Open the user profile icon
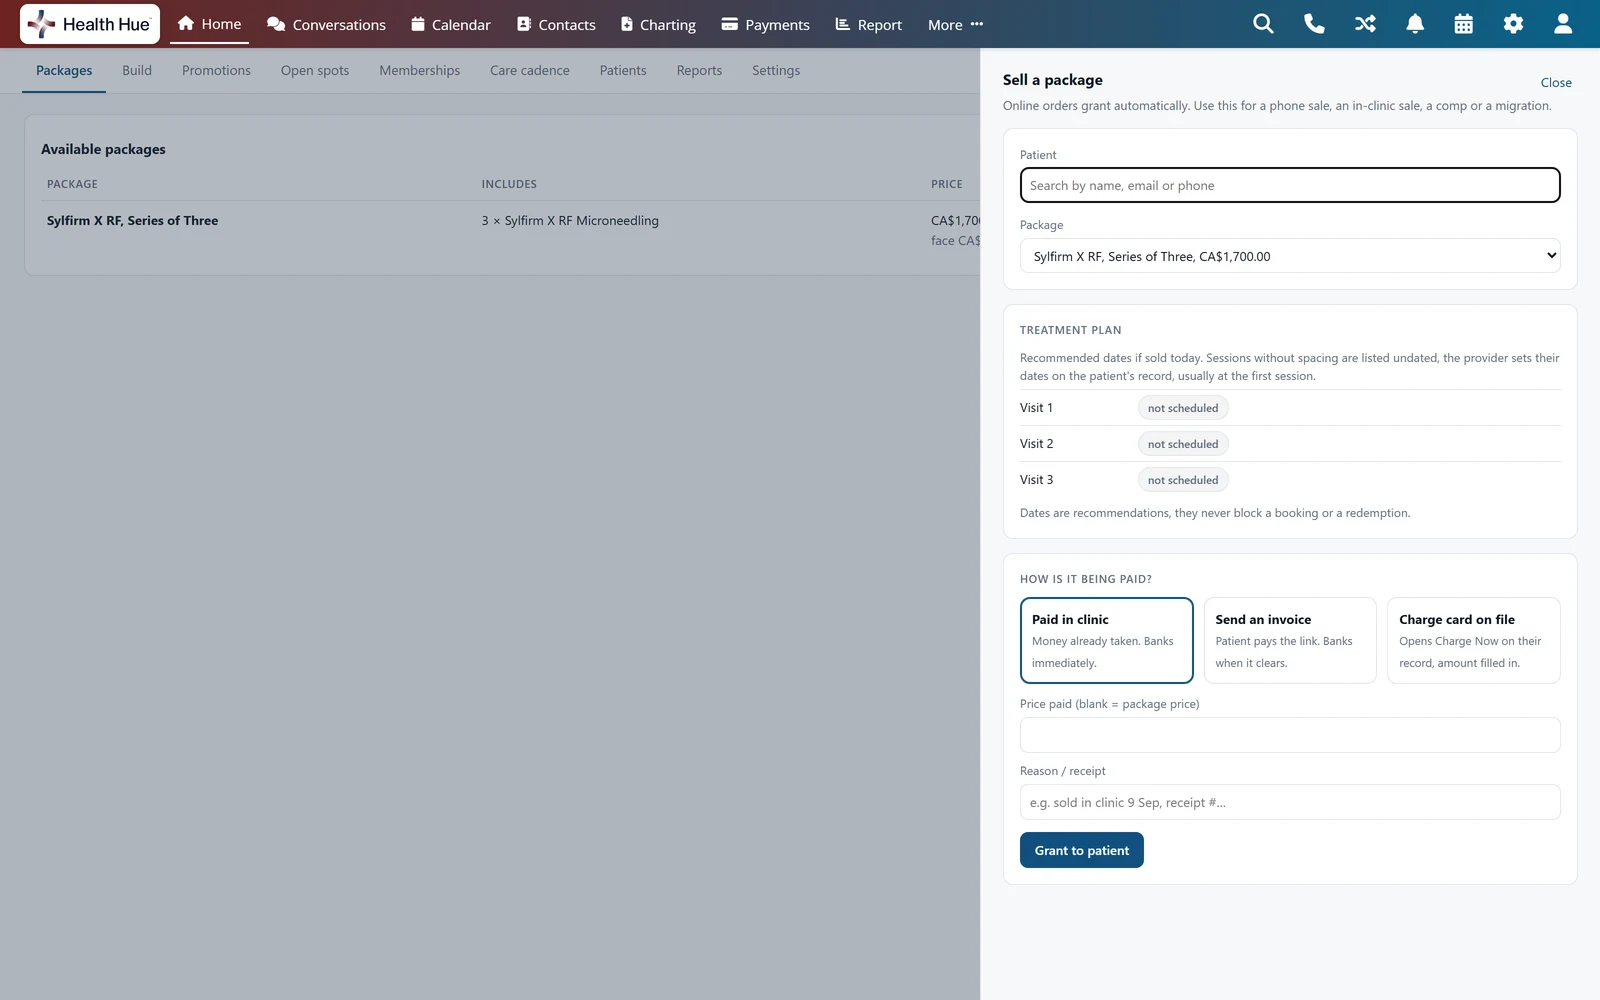This screenshot has height=1000, width=1600. [x=1563, y=24]
